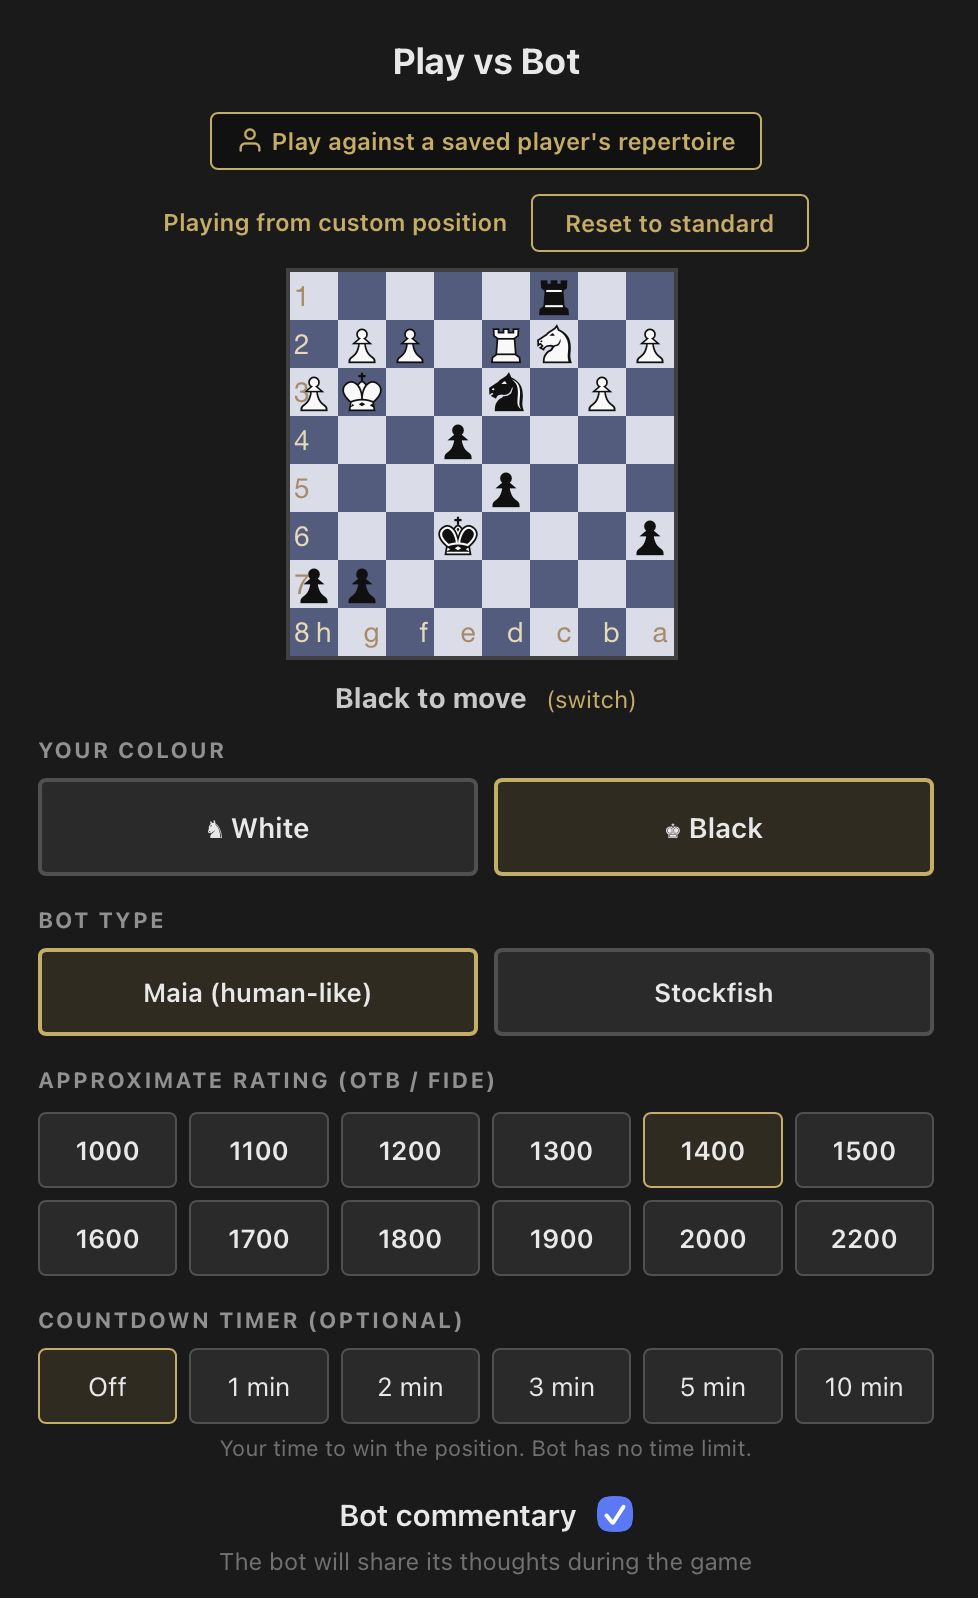Choose approximate rating 2200

pyautogui.click(x=864, y=1238)
